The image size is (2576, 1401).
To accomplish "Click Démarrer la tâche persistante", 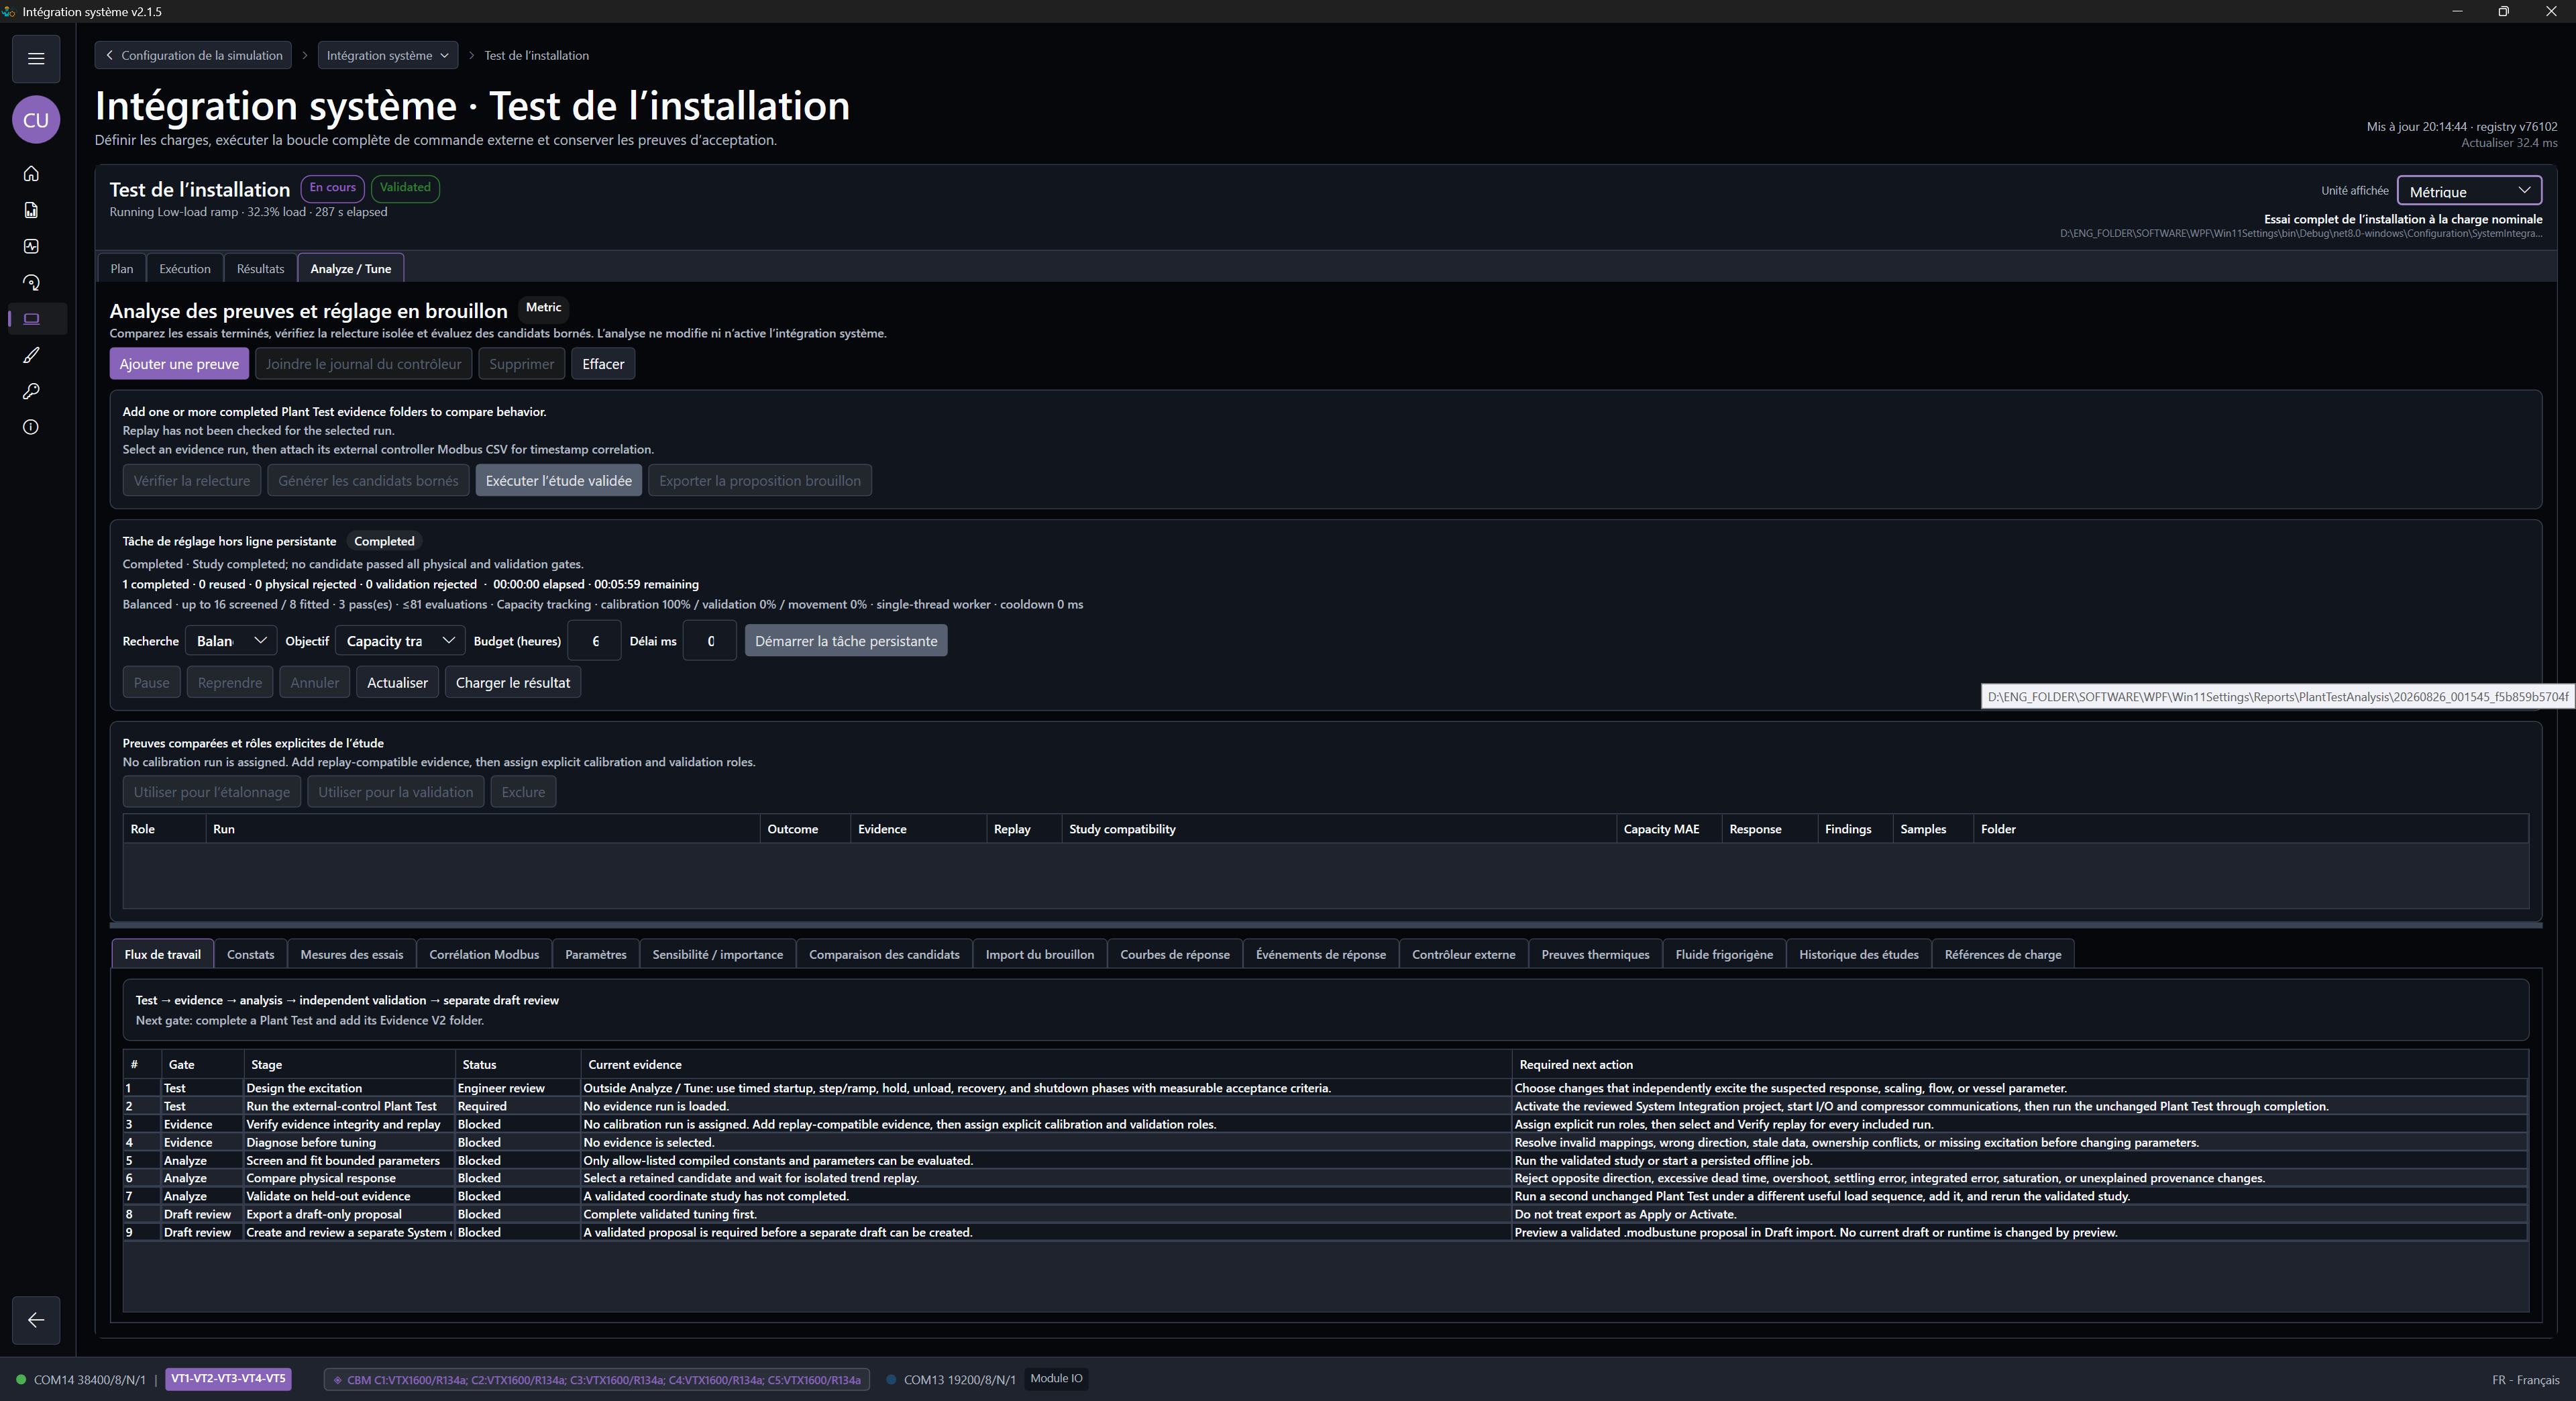I will click(x=846, y=641).
